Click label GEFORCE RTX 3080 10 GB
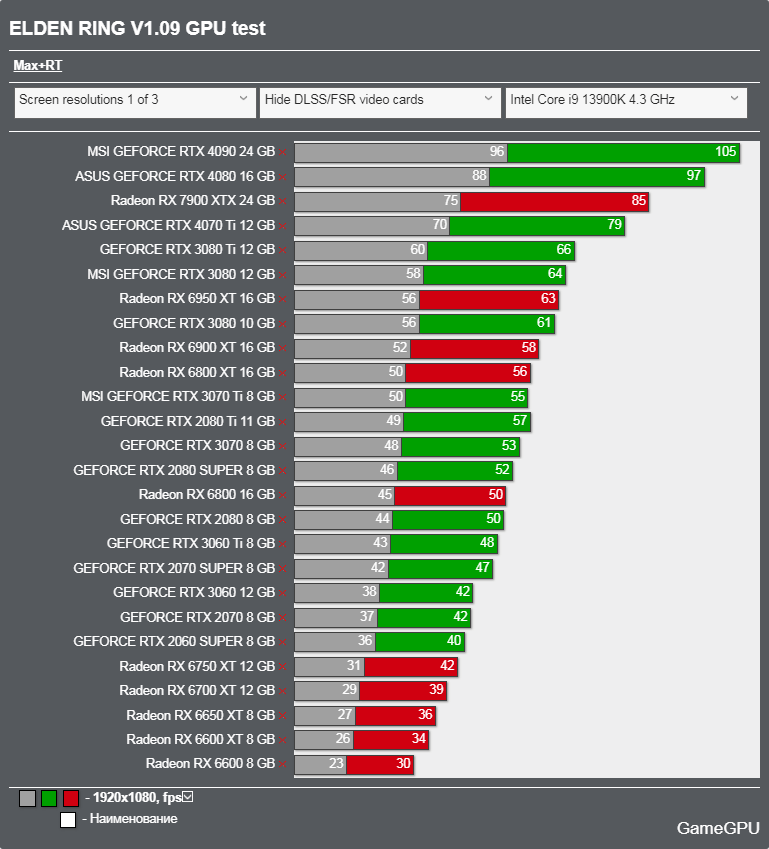The width and height of the screenshot is (769, 849). tap(194, 323)
